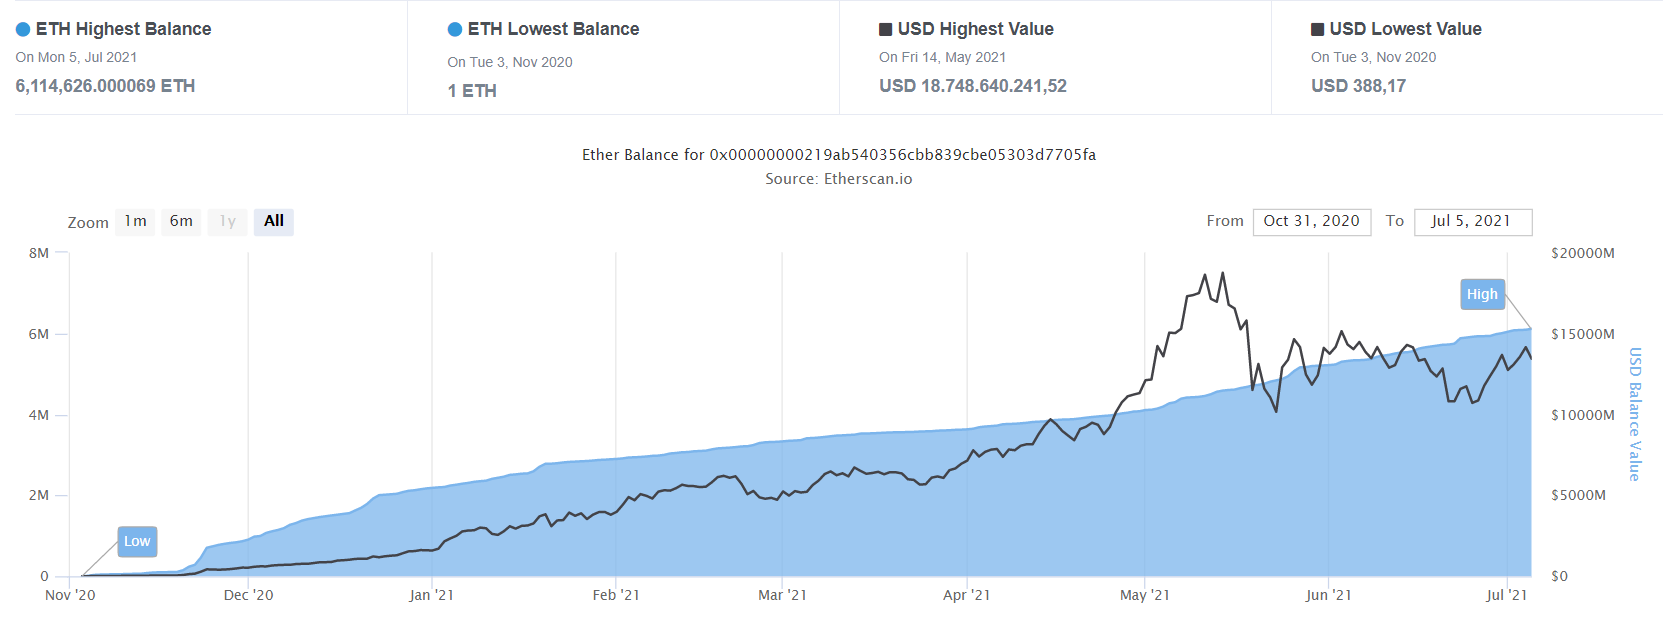Viewport: 1663px width, 619px height.
Task: Click the Low flag marker on chart
Action: pos(137,541)
